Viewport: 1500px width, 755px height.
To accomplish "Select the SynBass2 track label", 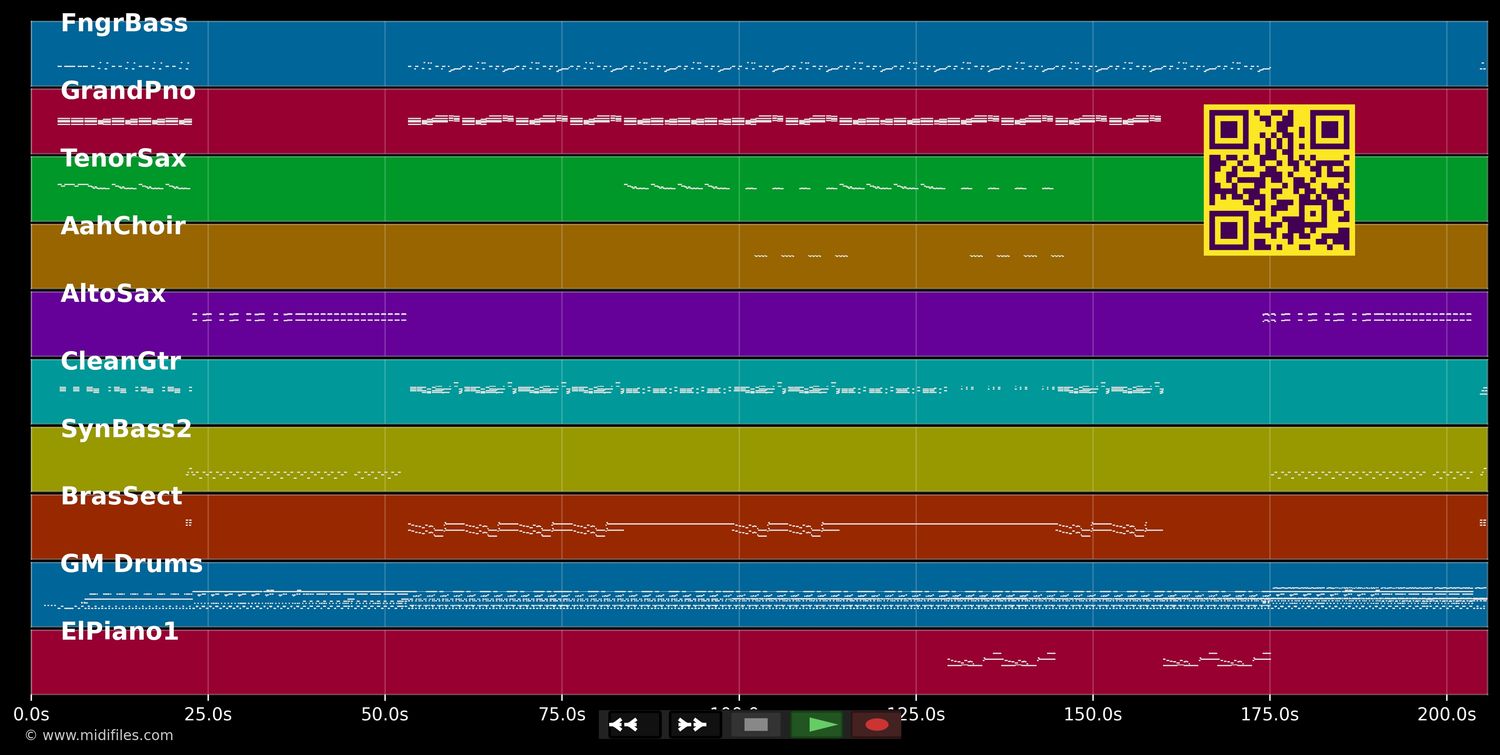I will tap(126, 429).
